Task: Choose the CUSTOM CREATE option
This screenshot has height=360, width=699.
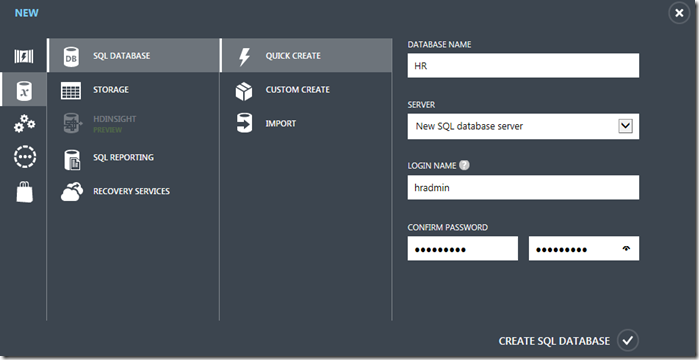Action: tap(306, 90)
